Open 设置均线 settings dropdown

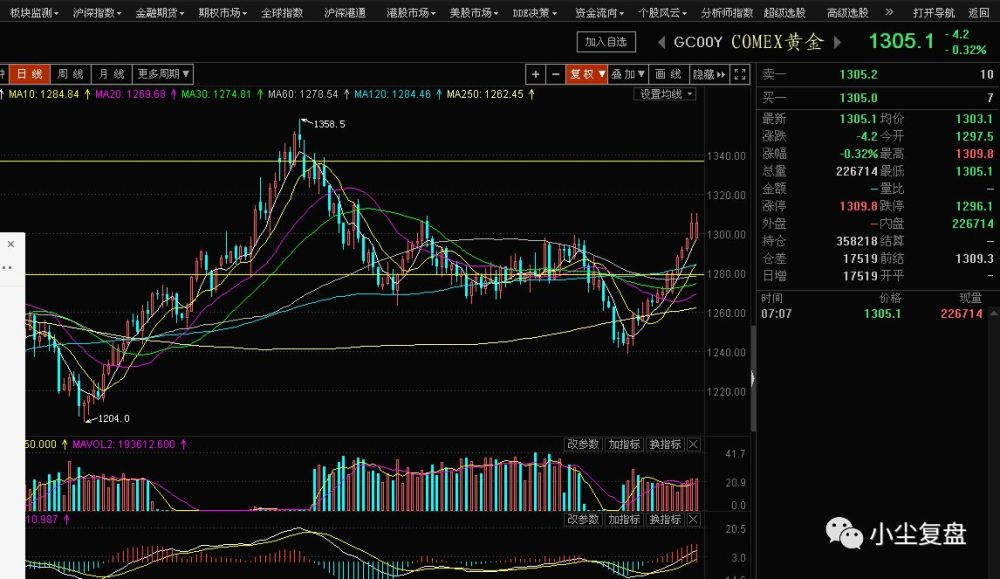(665, 94)
